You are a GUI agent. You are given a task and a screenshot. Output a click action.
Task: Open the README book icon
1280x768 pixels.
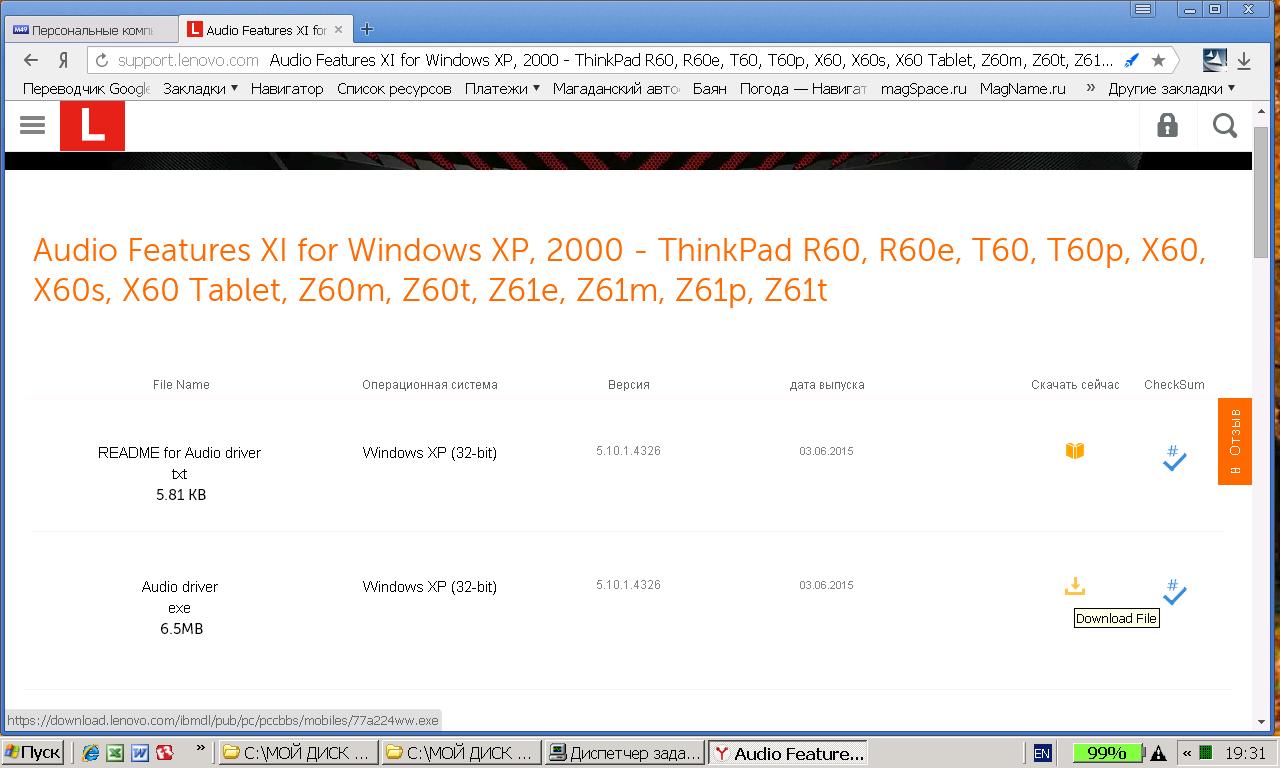click(1075, 451)
